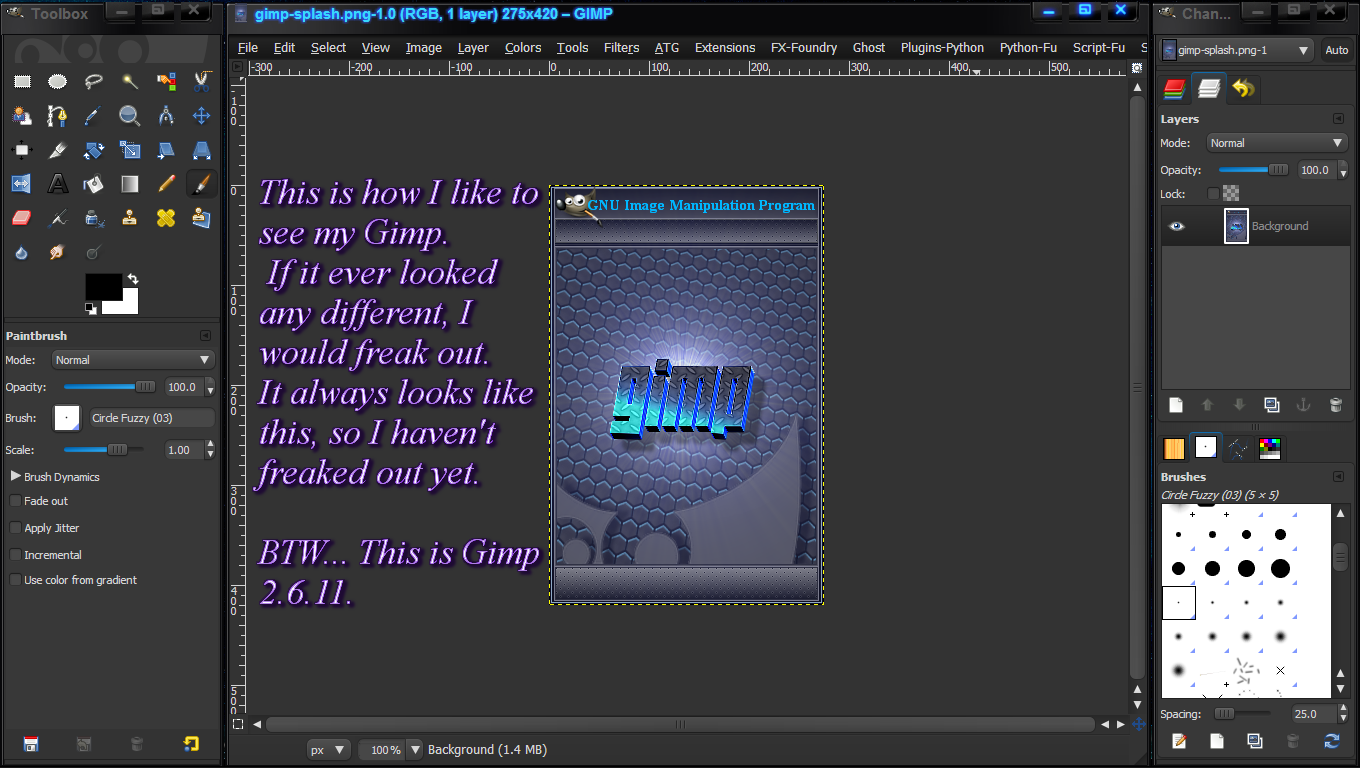Select the Color Picker eyedropper
The image size is (1360, 768).
94,116
